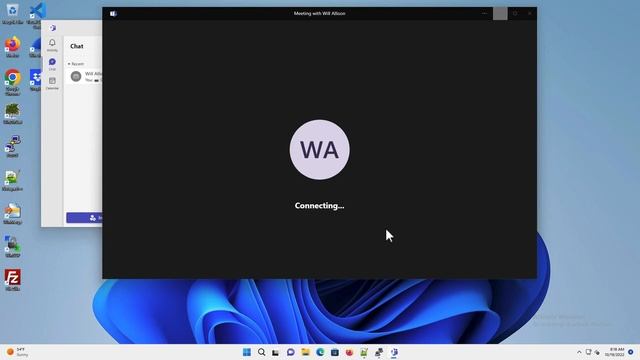Launch Microsoft Edge from taskbar
Screen dimensions: 640x360
click(320, 352)
